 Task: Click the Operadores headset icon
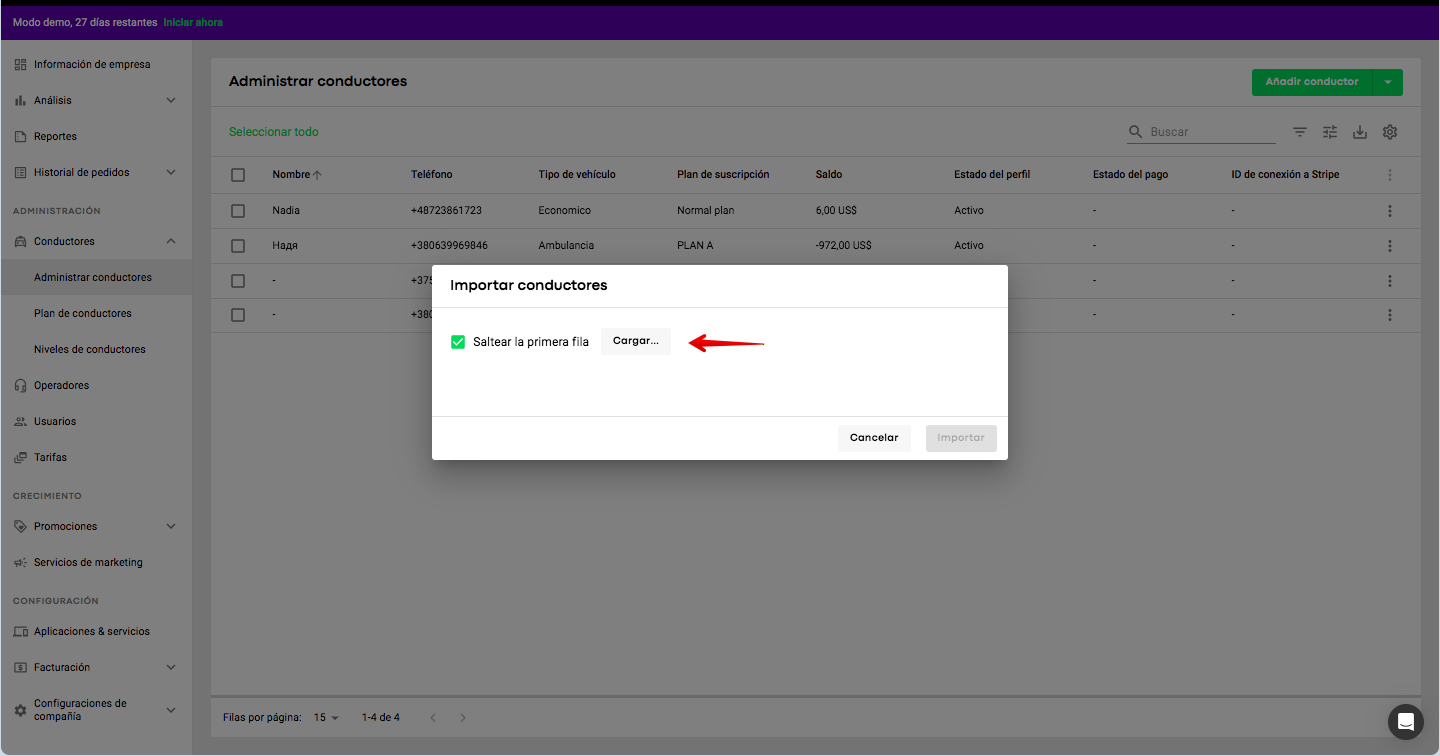(21, 385)
